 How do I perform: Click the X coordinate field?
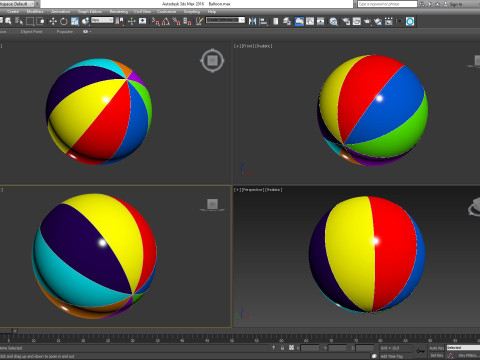(x=310, y=348)
